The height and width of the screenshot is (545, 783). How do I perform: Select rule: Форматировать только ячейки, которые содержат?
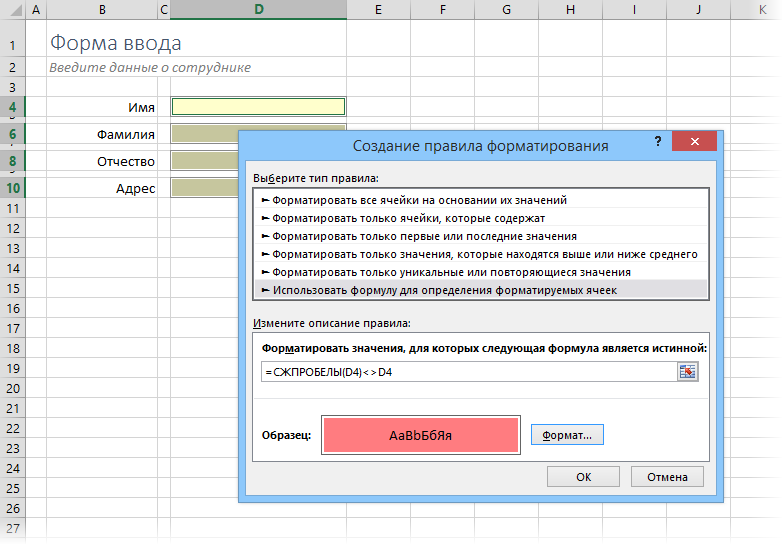(481, 218)
